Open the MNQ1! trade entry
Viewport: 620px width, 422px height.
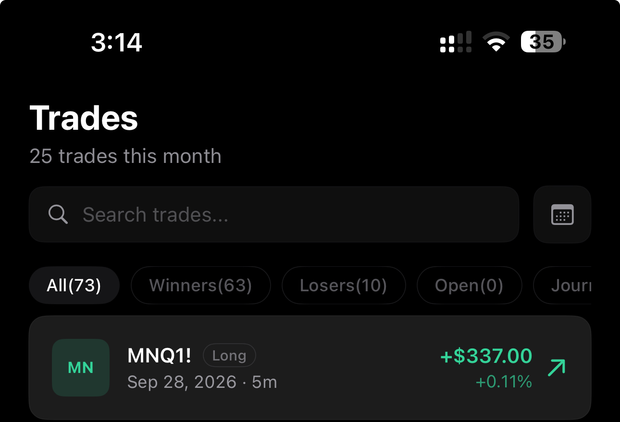coord(310,368)
